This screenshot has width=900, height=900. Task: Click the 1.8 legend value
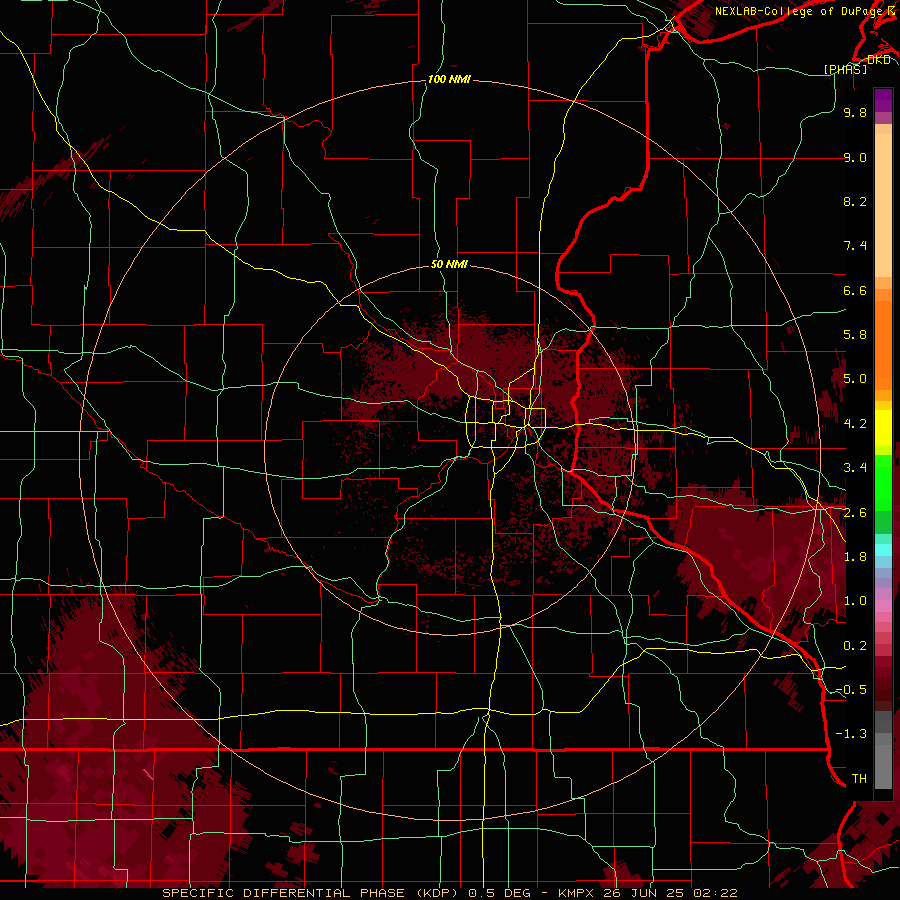click(x=855, y=557)
